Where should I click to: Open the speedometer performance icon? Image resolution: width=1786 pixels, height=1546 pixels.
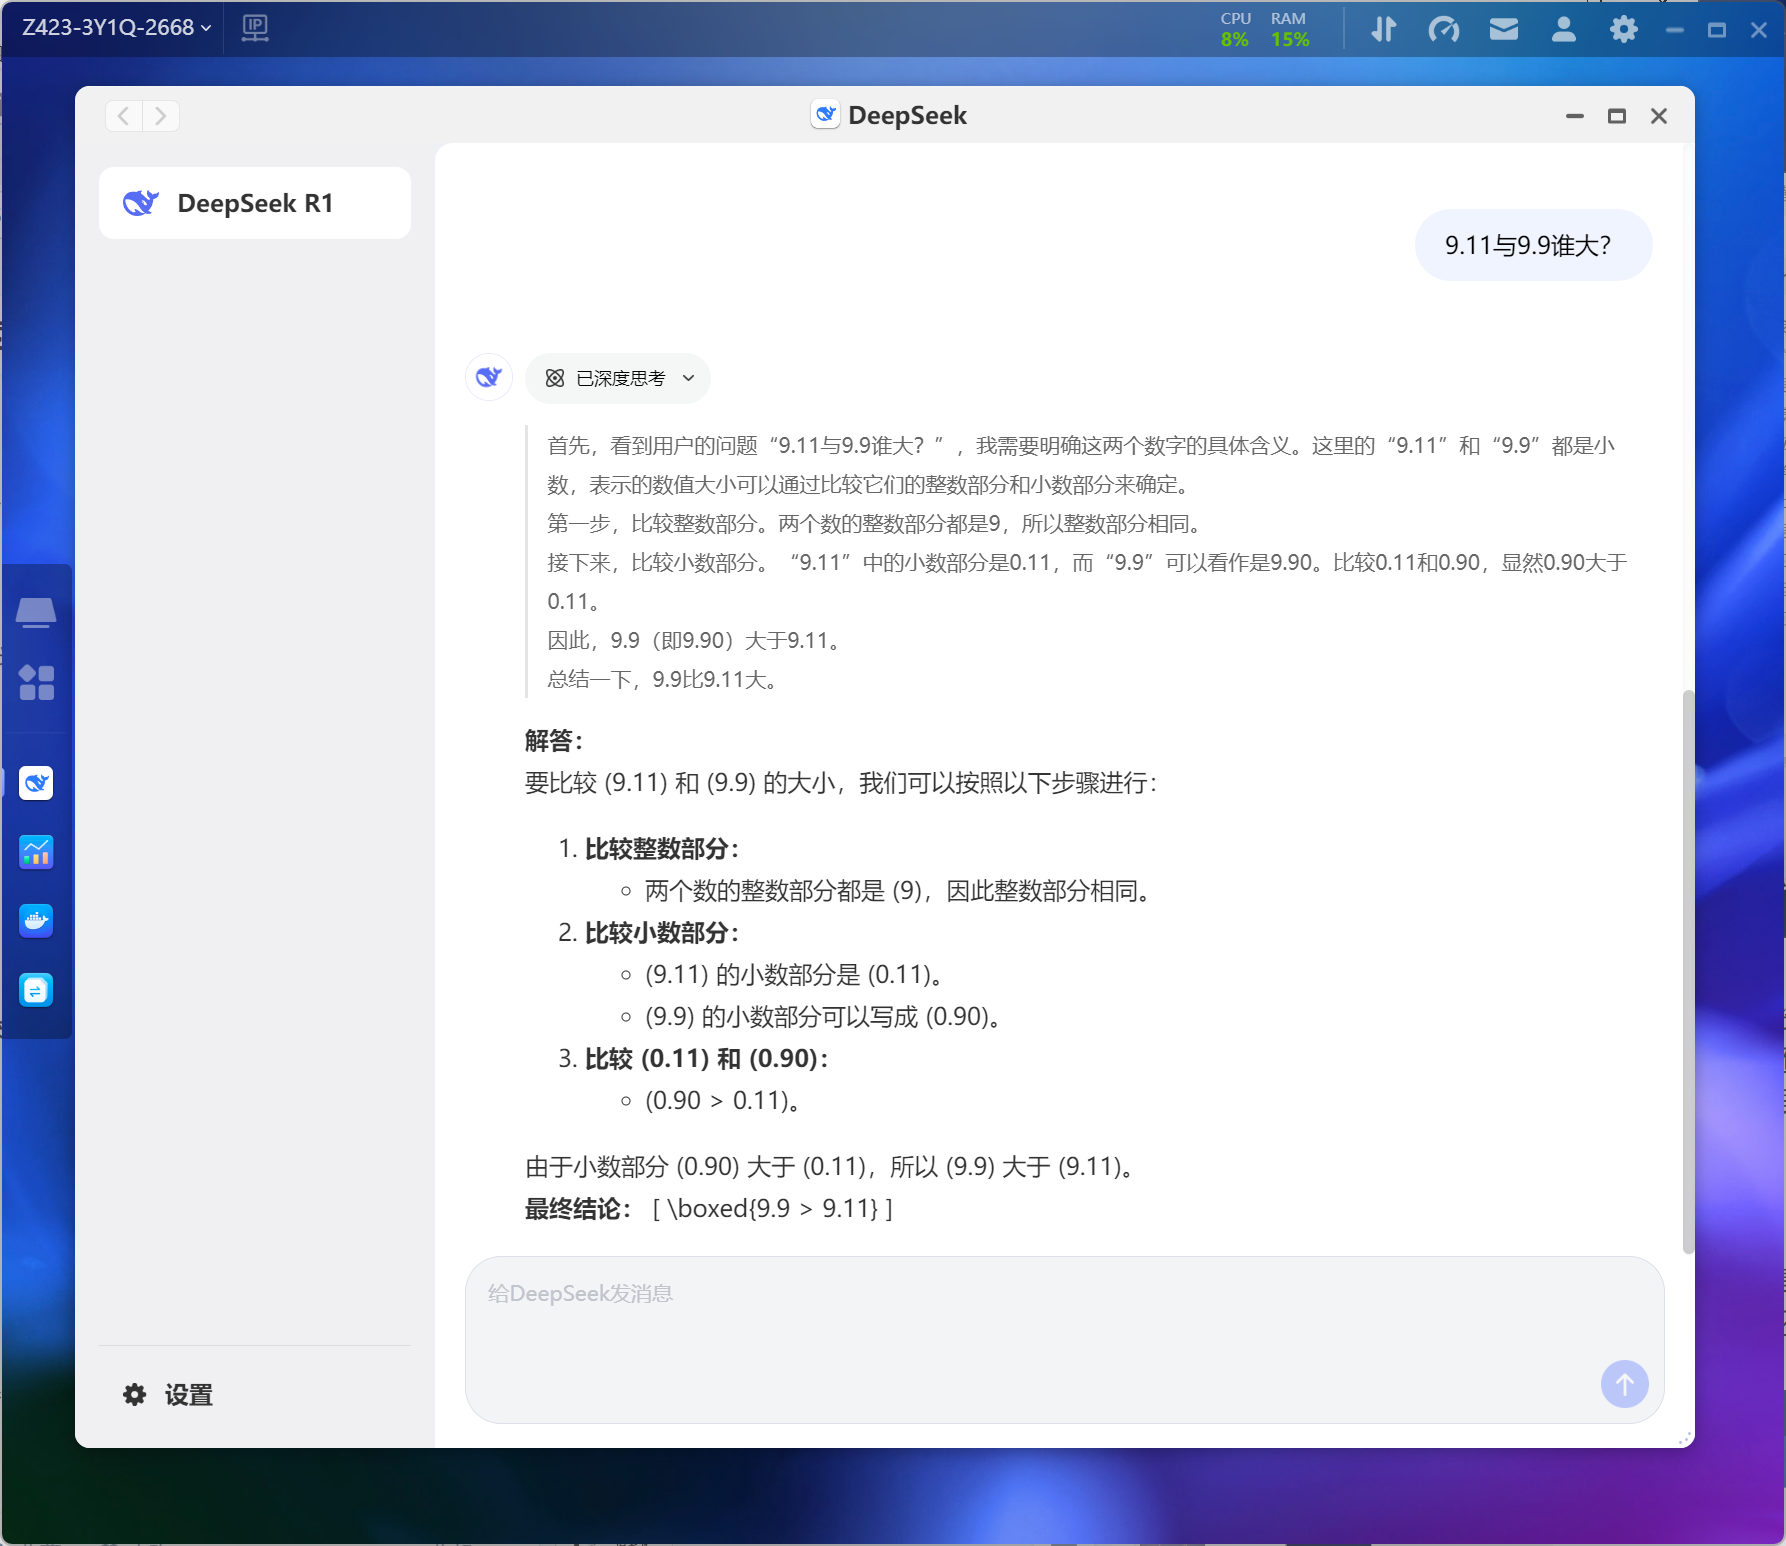(1443, 29)
